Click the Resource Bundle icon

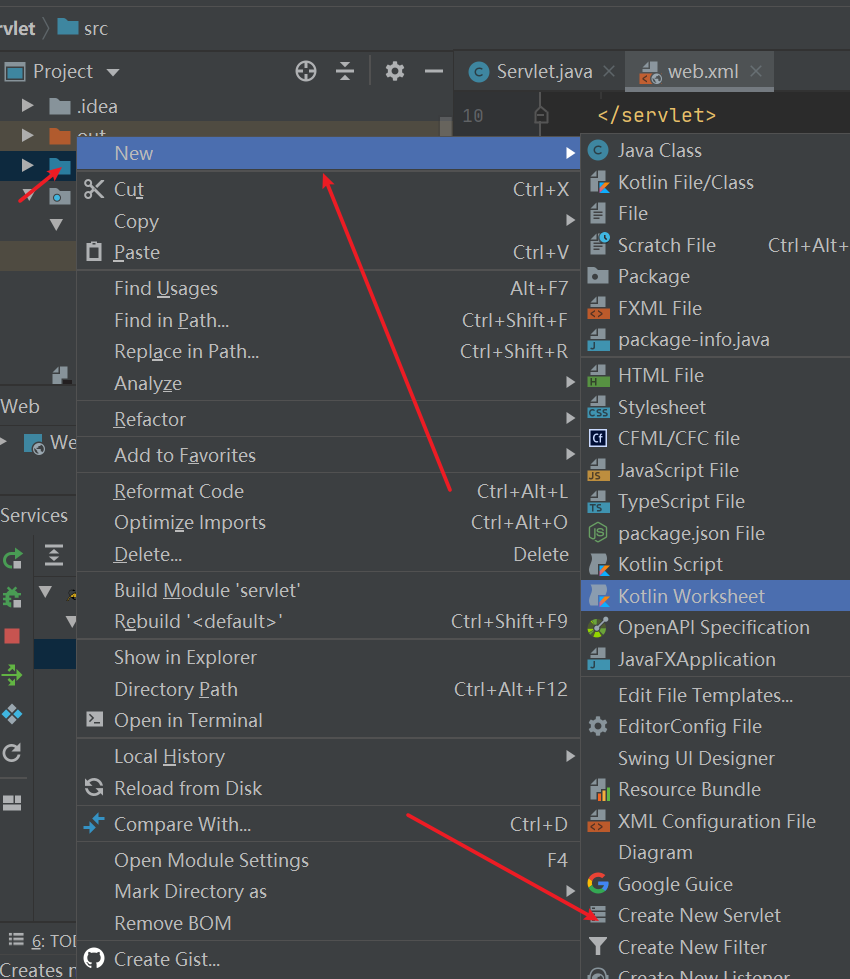pyautogui.click(x=599, y=790)
